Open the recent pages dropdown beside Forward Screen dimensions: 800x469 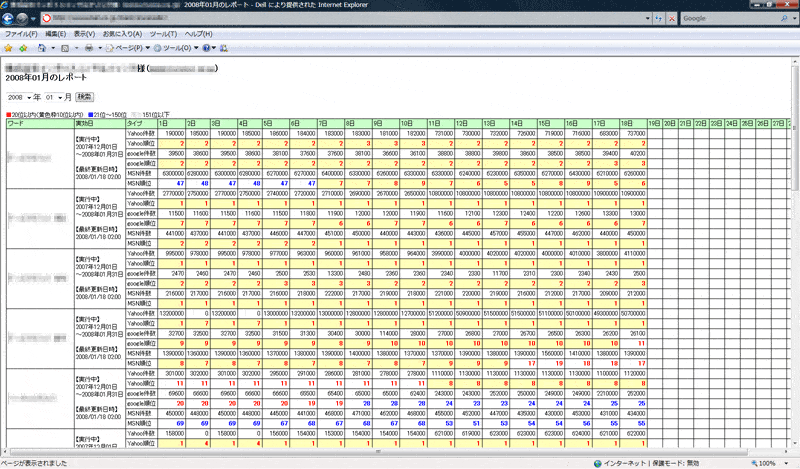(33, 19)
